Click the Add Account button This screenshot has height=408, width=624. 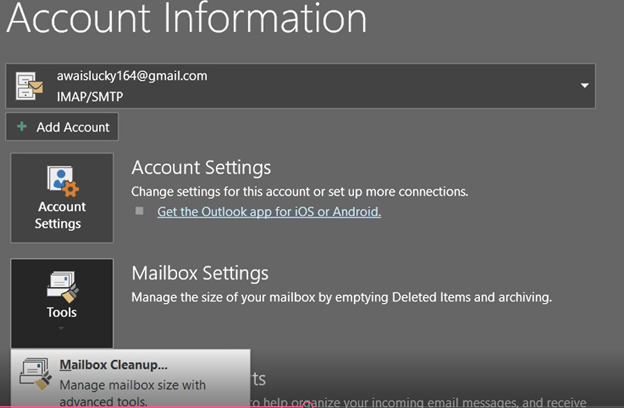(x=62, y=127)
